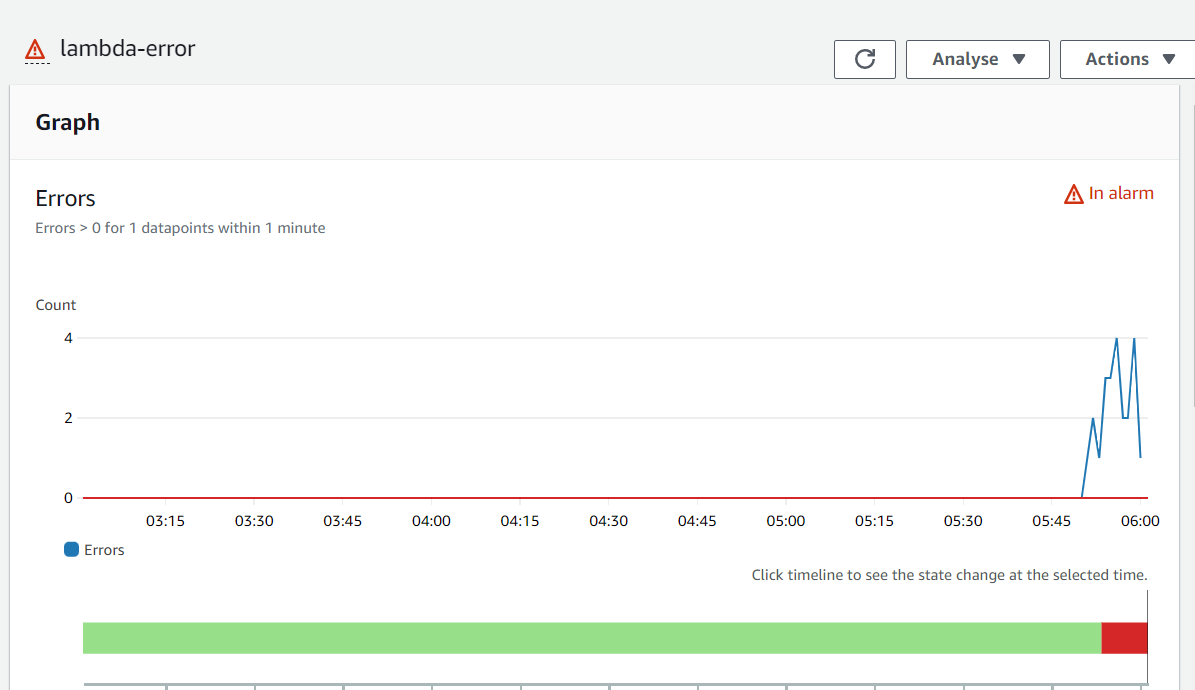Click the 05:45 time axis label
The height and width of the screenshot is (690, 1195).
click(x=1051, y=522)
